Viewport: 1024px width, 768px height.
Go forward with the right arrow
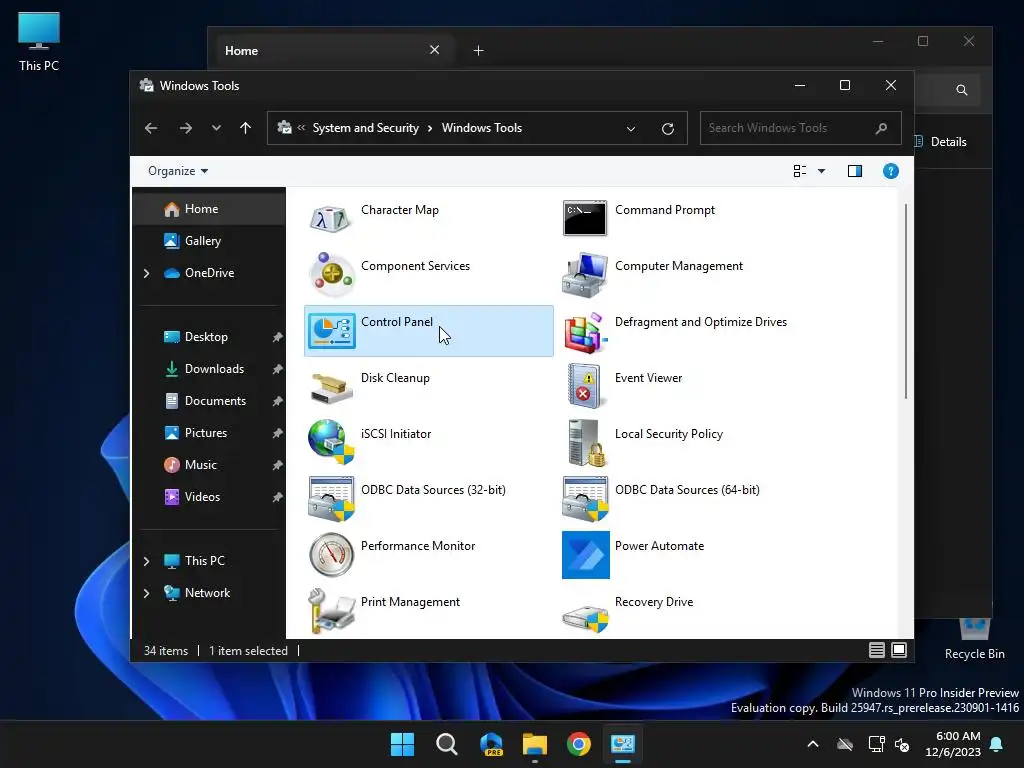coord(185,128)
